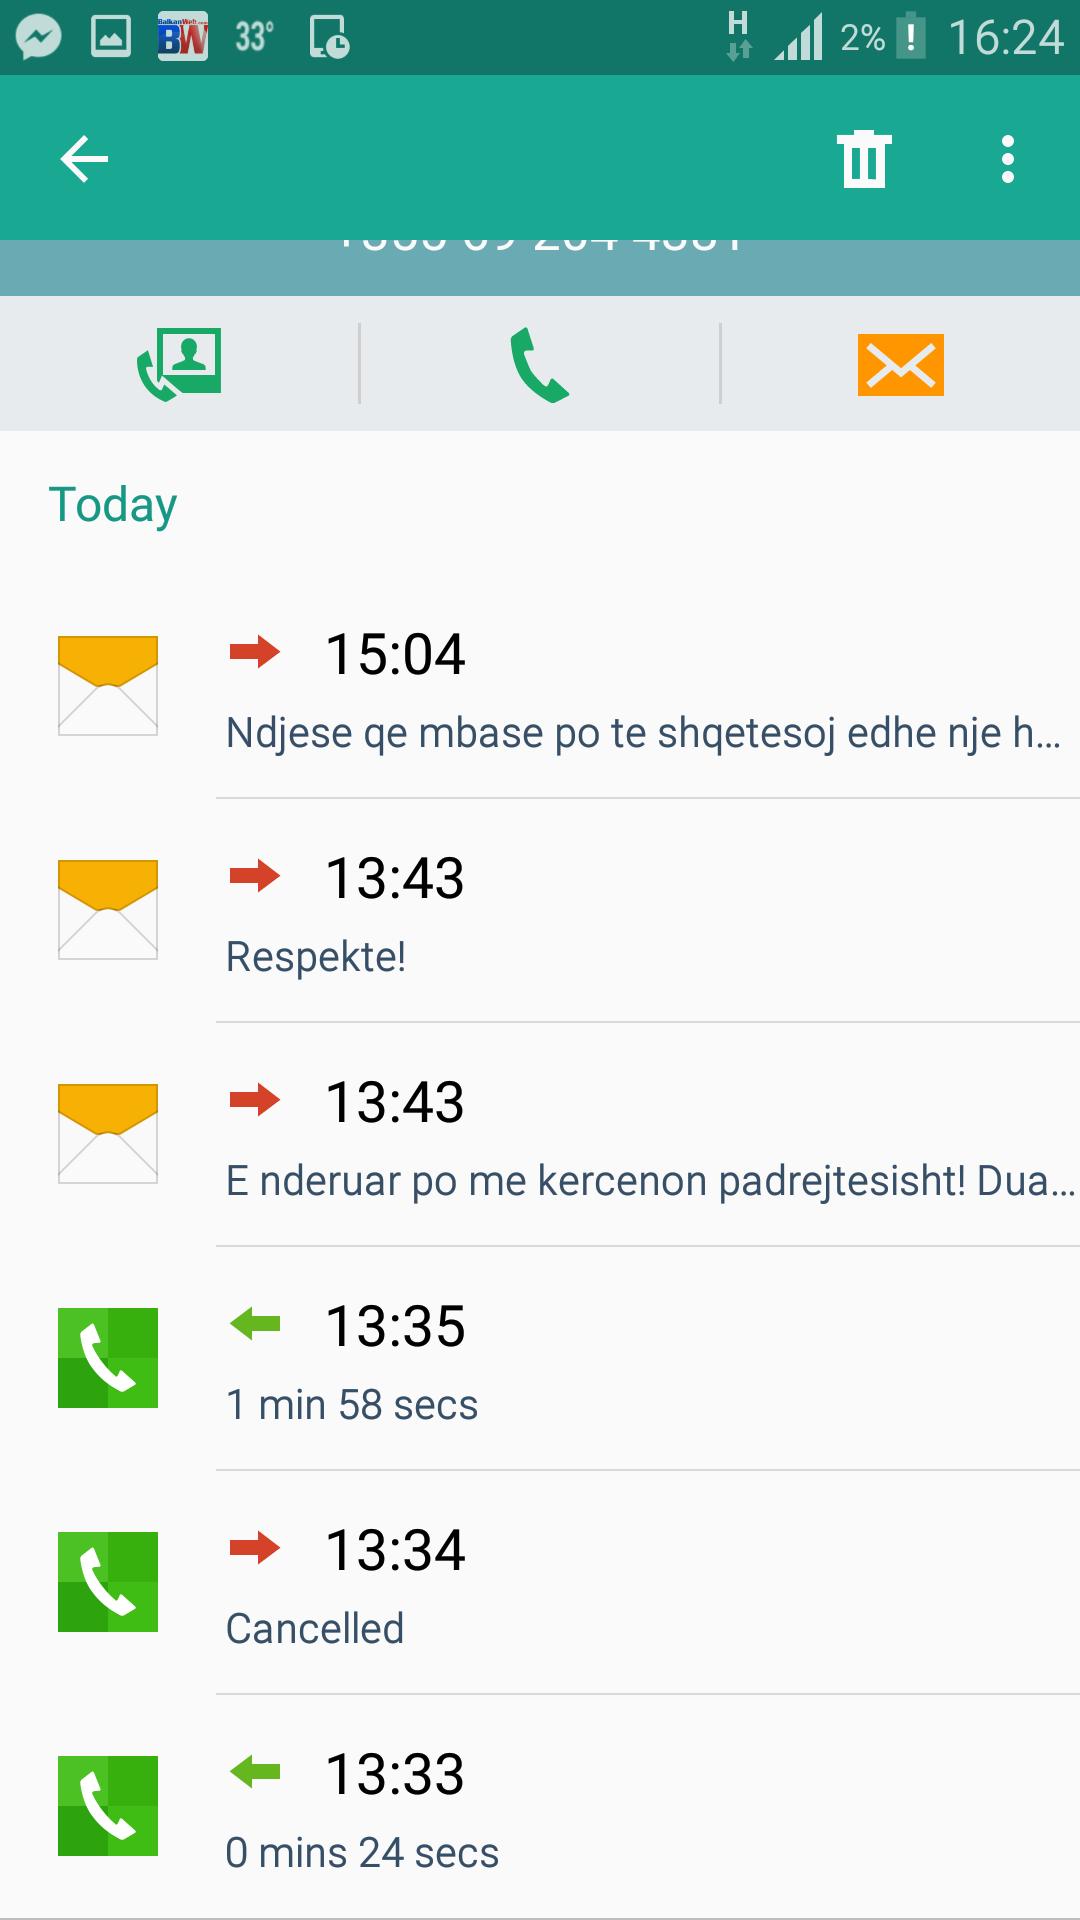Delete log using trash icon
The height and width of the screenshot is (1920, 1080).
pos(864,159)
